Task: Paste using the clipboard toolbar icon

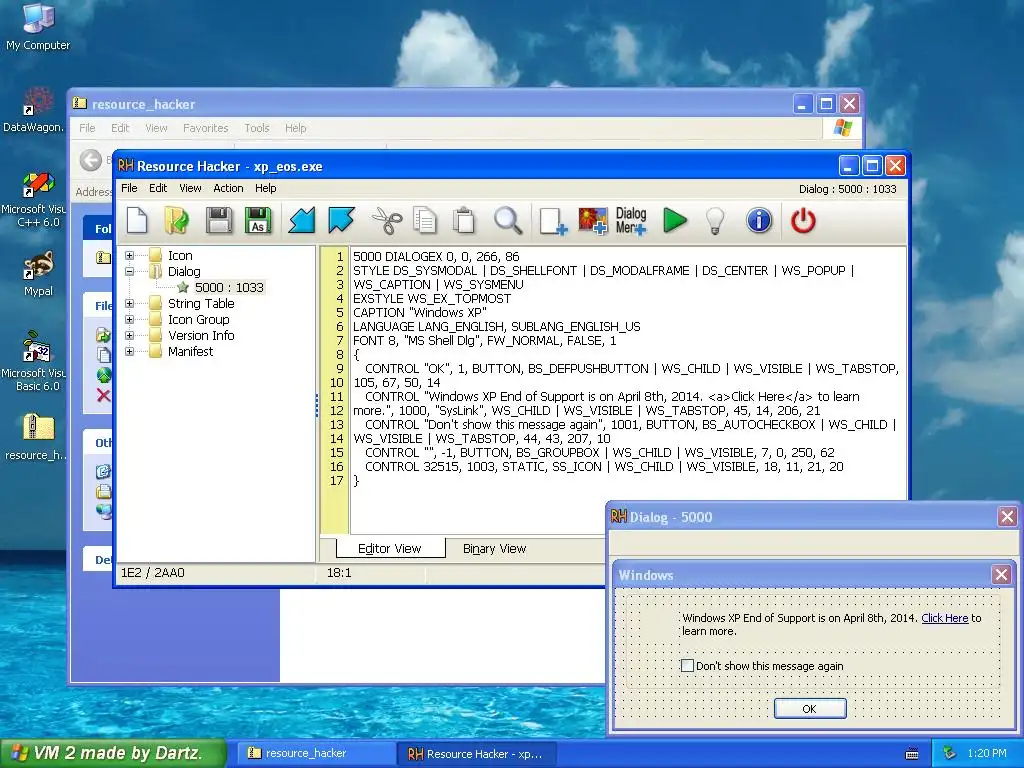Action: pyautogui.click(x=464, y=221)
